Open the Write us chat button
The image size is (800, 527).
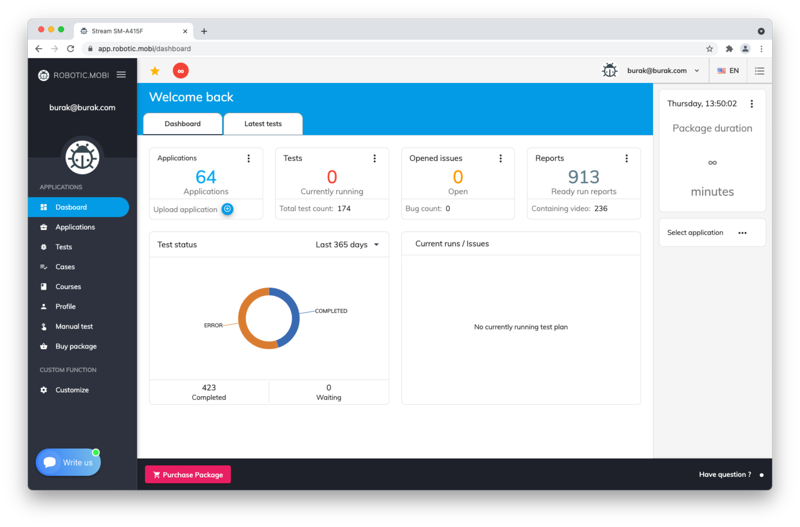[68, 462]
